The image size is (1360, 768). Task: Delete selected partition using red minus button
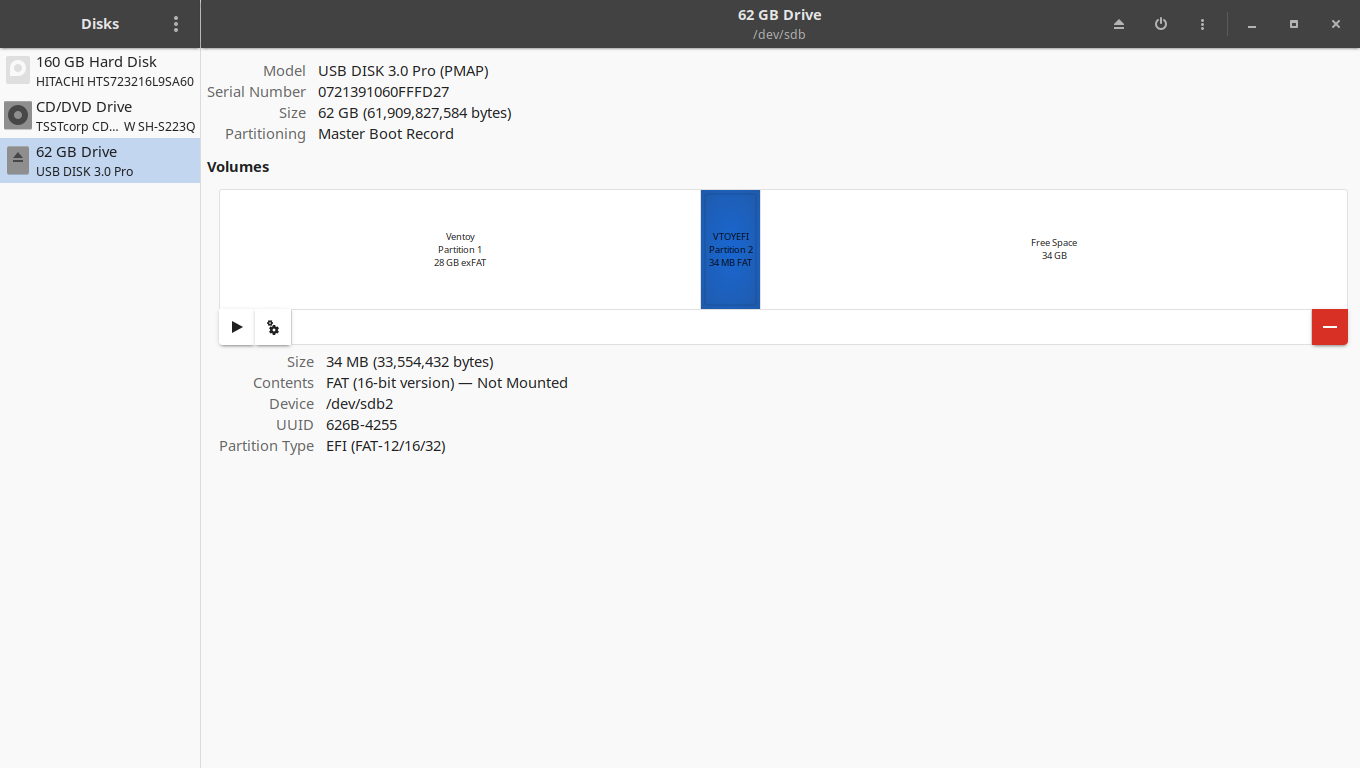pos(1329,327)
